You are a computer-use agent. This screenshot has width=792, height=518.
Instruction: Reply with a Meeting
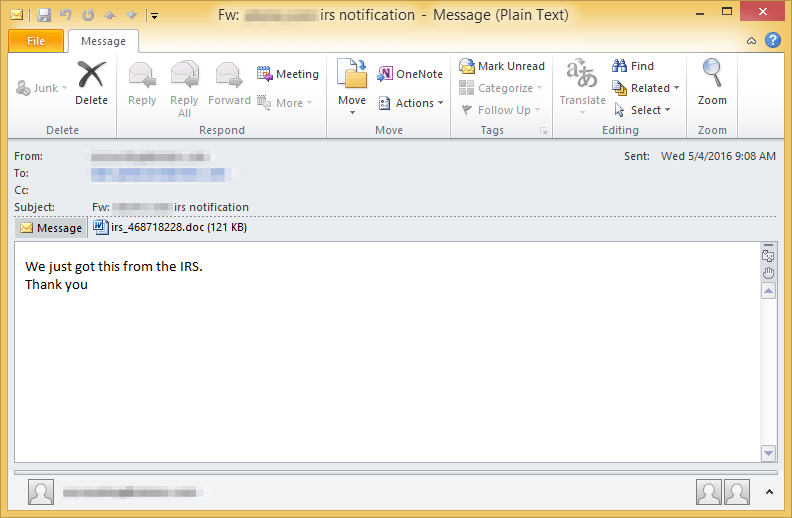coord(288,74)
